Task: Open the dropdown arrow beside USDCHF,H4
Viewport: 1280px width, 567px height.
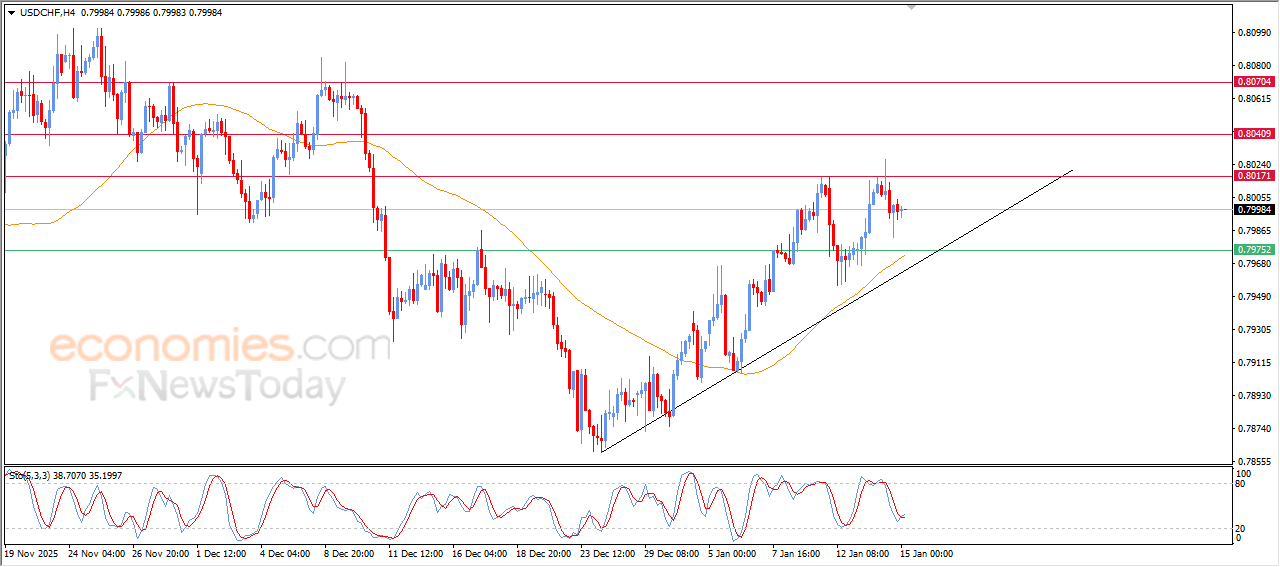Action: [11, 12]
